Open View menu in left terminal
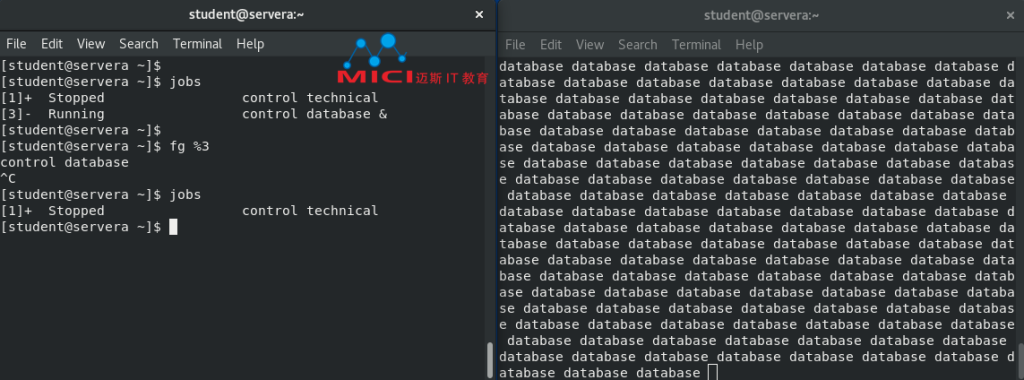The height and width of the screenshot is (380, 1024). click(91, 44)
